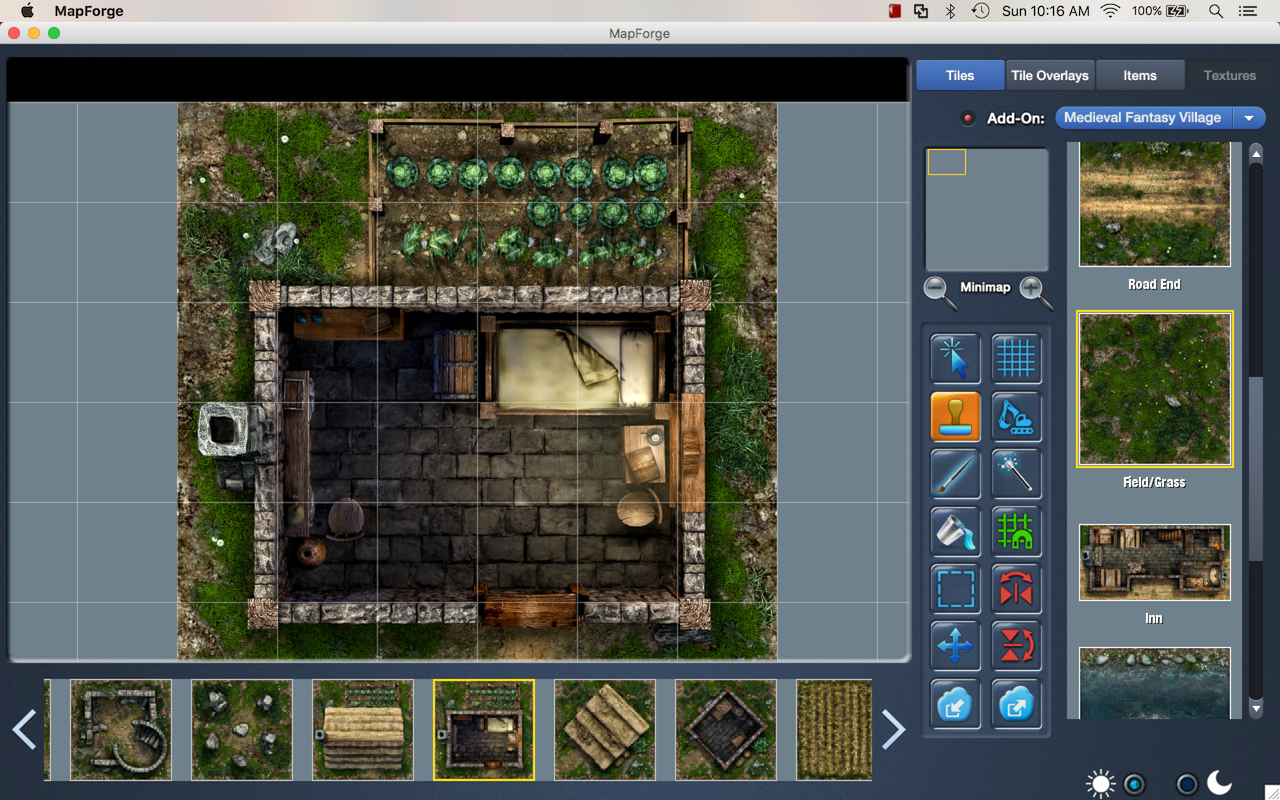This screenshot has width=1280, height=800.
Task: Select the Road End tile
Action: (1155, 204)
